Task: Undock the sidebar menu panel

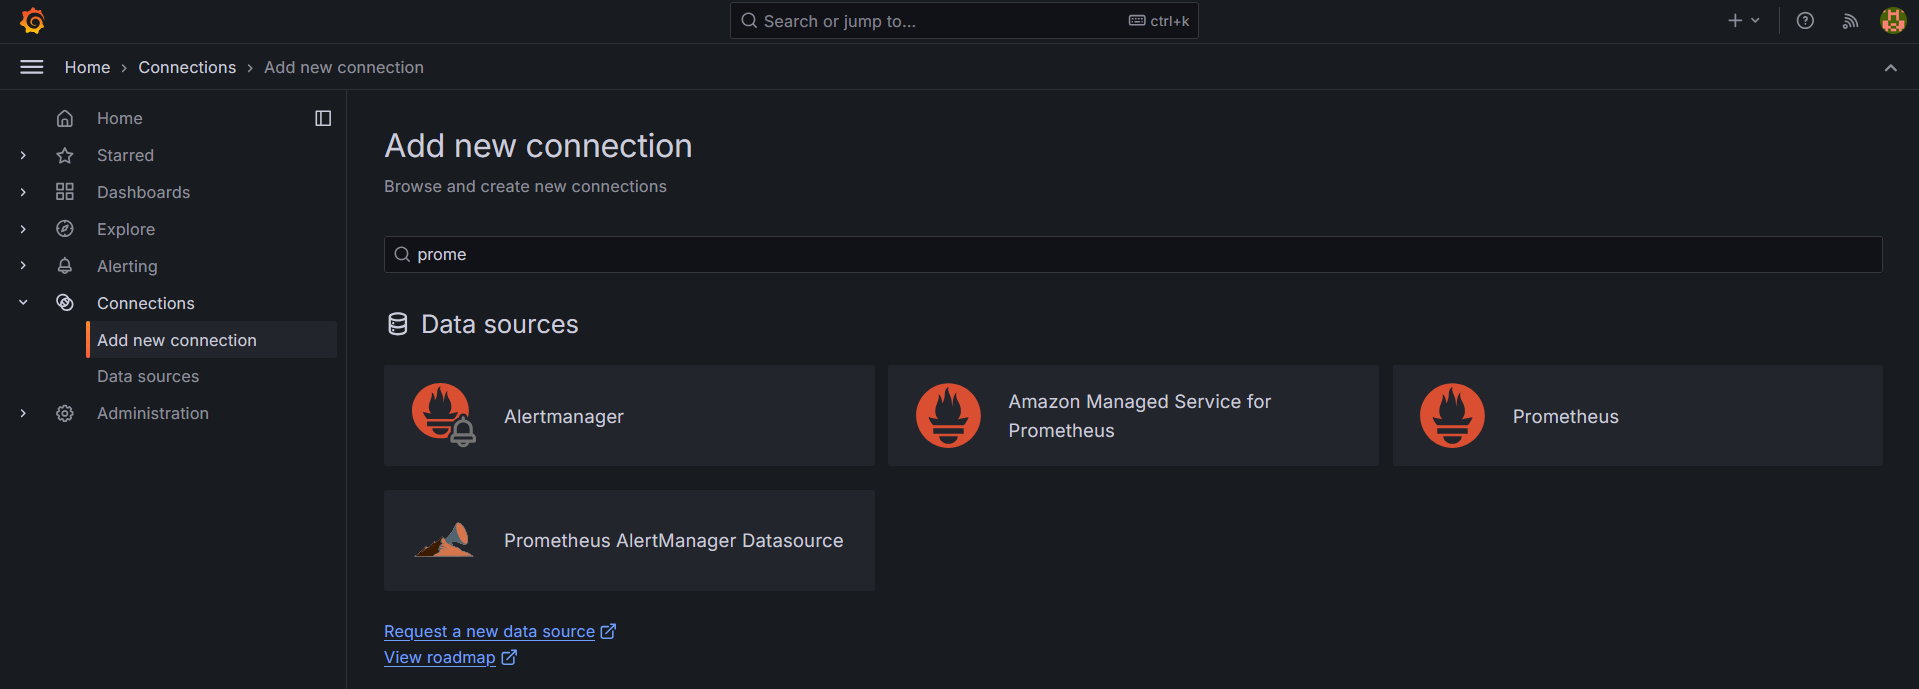Action: tap(323, 118)
